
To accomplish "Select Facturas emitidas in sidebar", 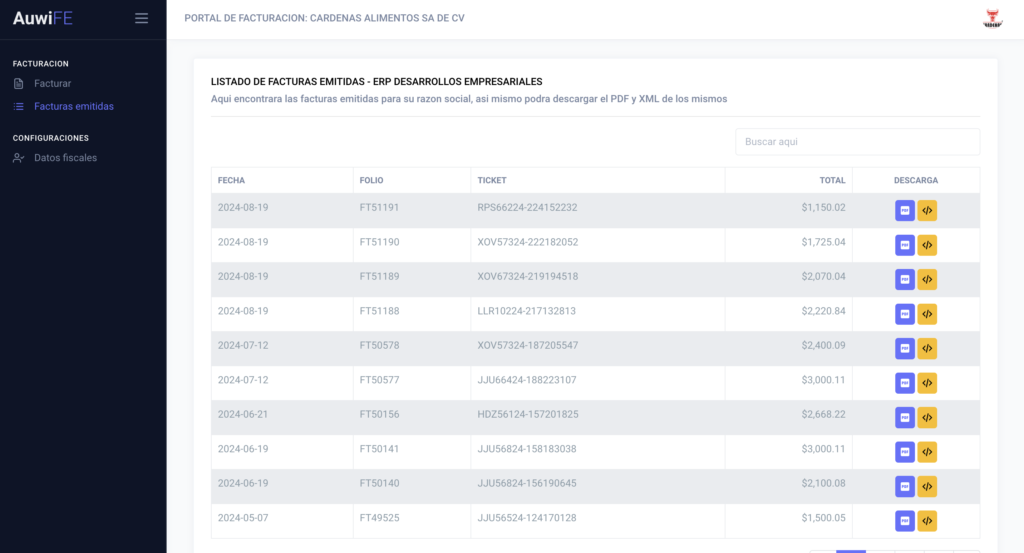I will [x=73, y=106].
